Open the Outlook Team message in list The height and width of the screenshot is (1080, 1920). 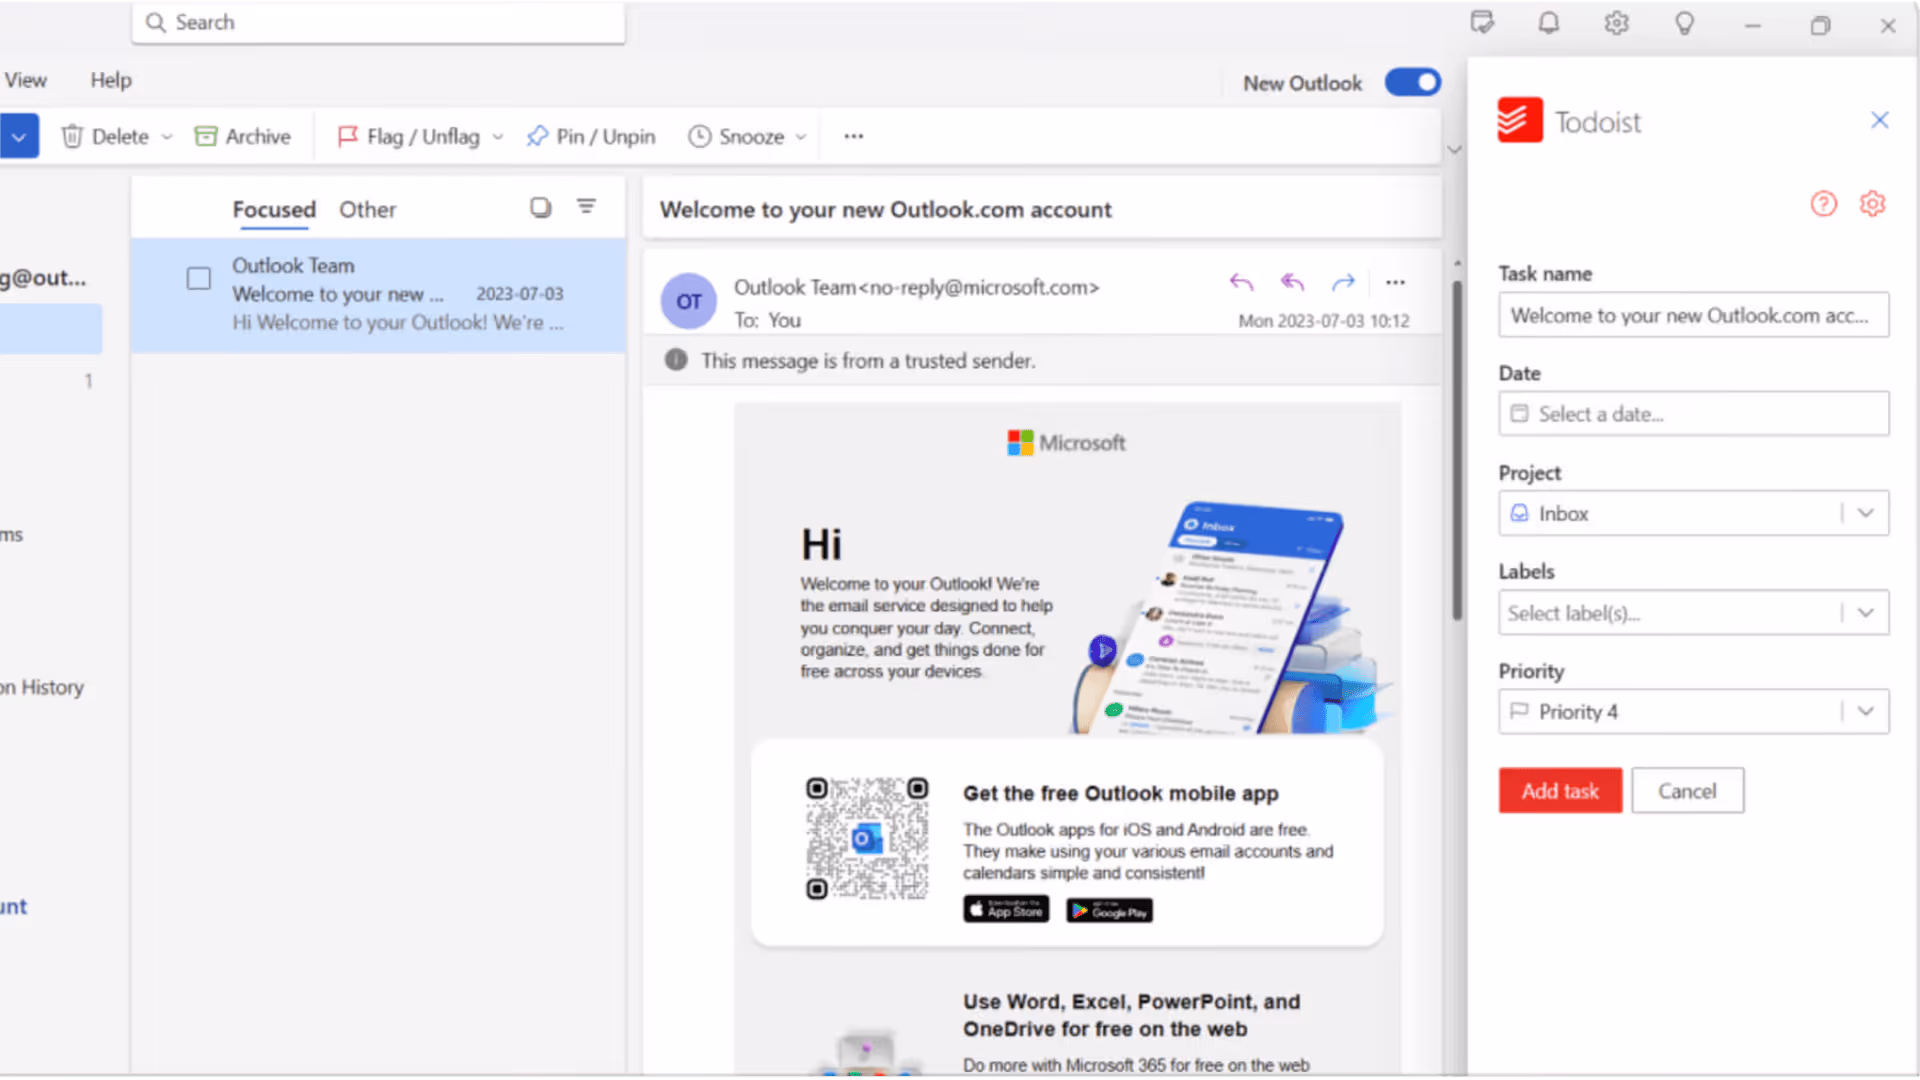click(x=378, y=294)
